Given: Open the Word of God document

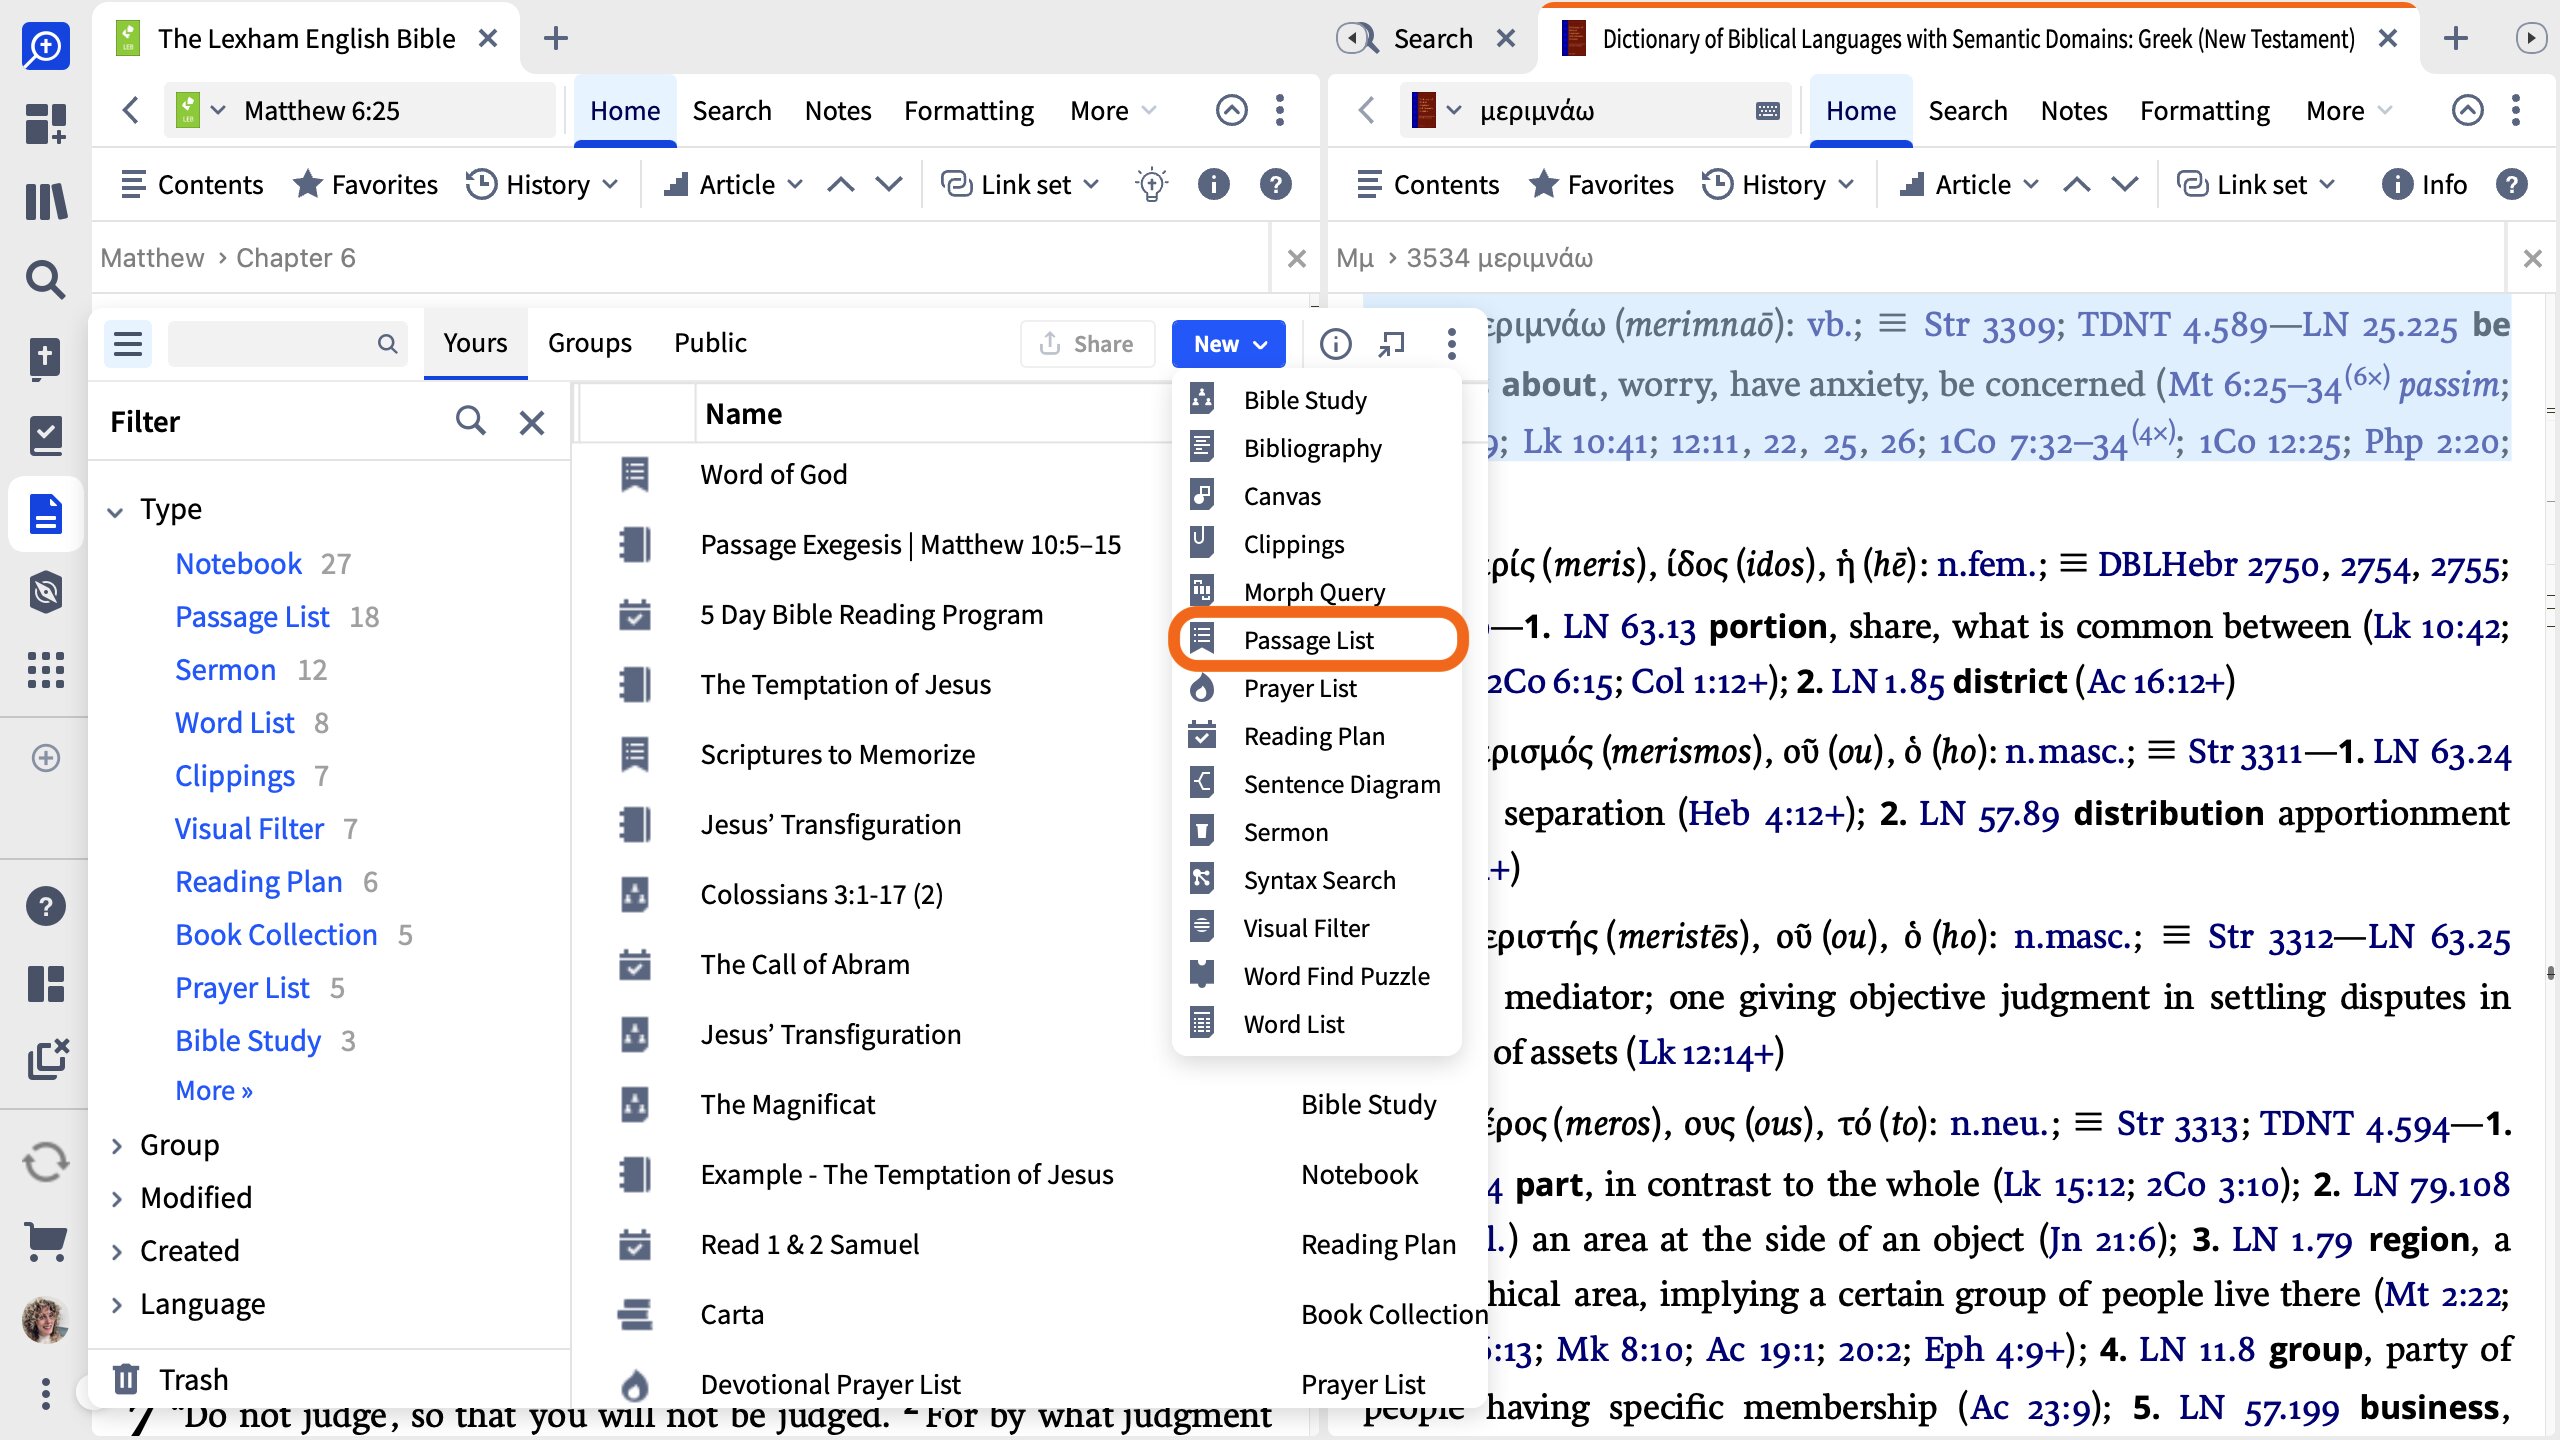Looking at the screenshot, I should click(x=773, y=474).
